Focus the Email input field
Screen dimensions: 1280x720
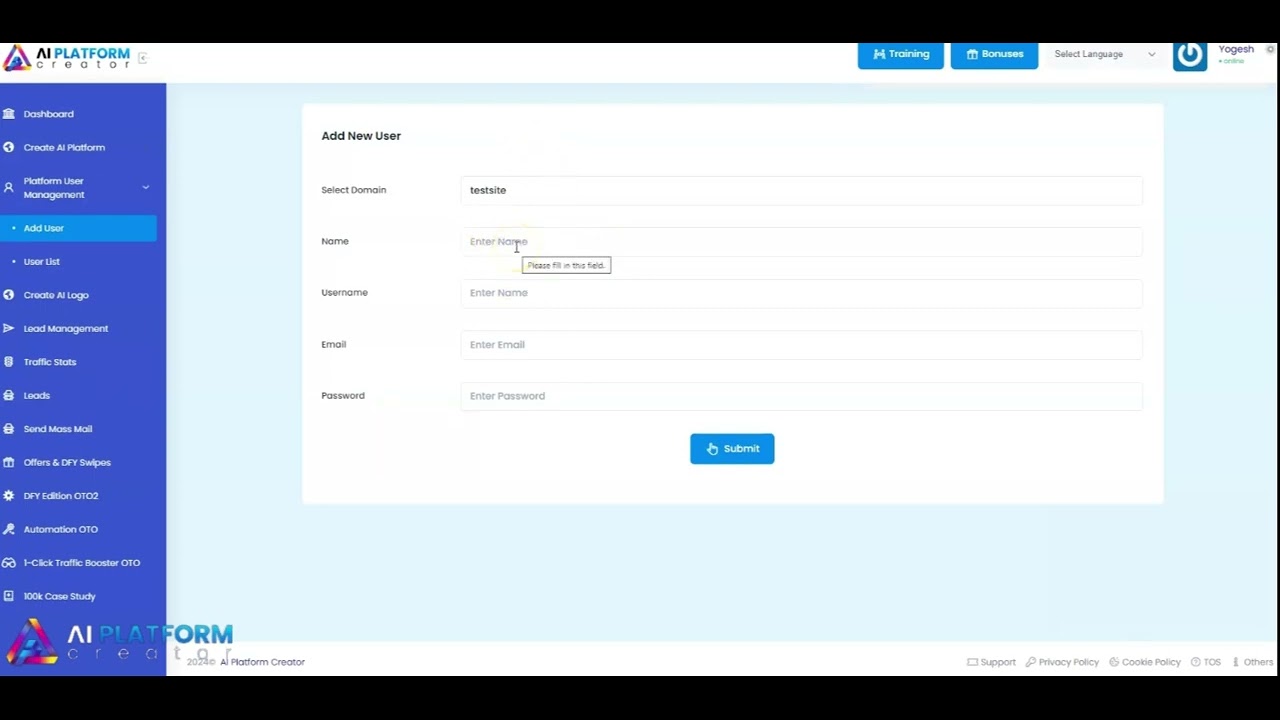tap(801, 345)
